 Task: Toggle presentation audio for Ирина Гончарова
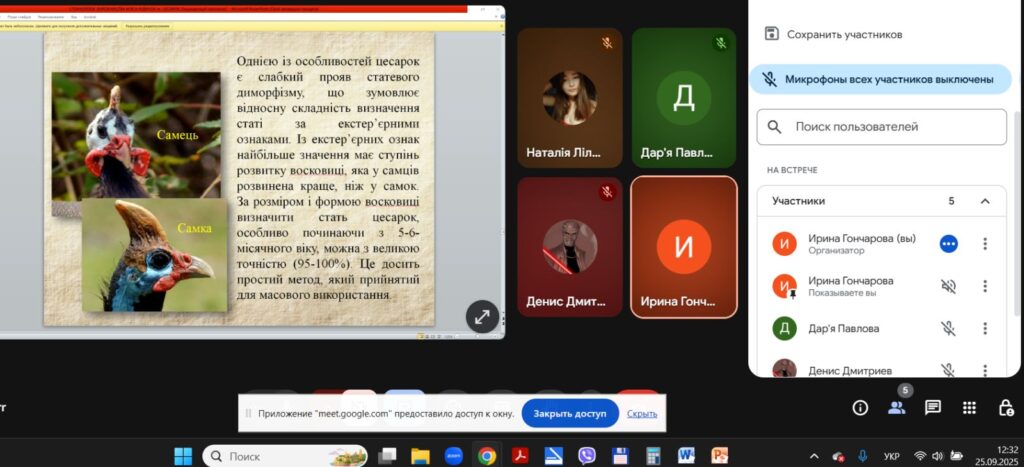click(948, 286)
